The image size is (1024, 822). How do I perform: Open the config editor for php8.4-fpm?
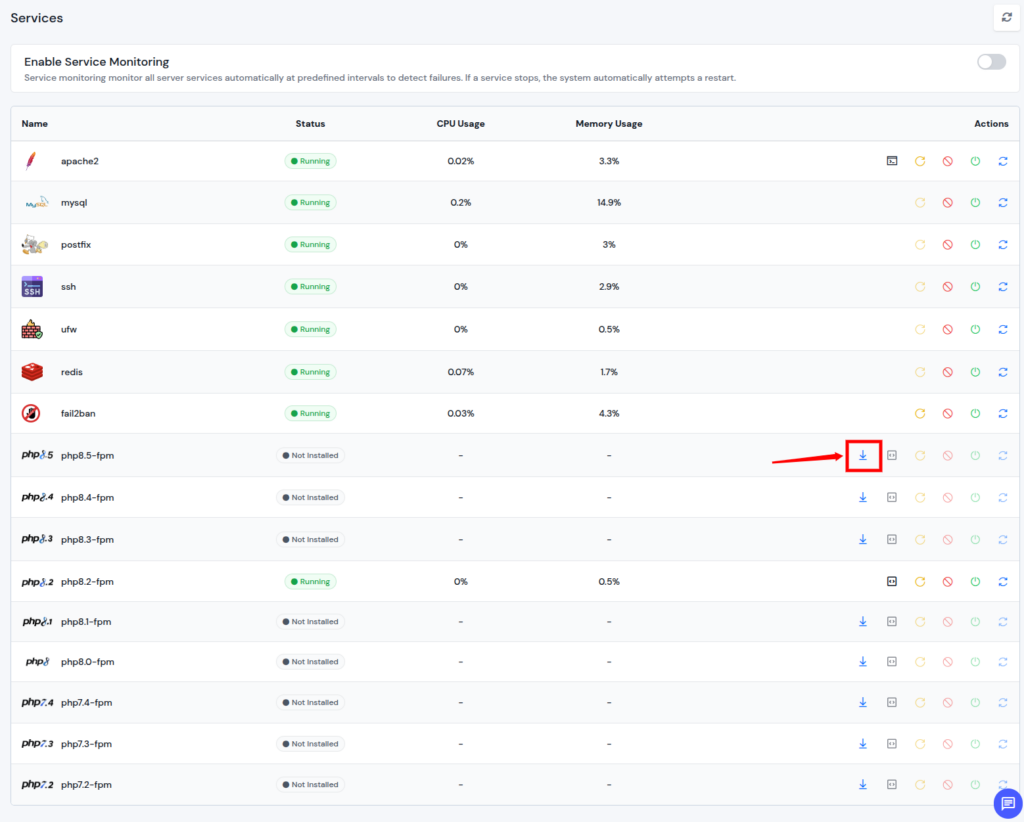891,497
